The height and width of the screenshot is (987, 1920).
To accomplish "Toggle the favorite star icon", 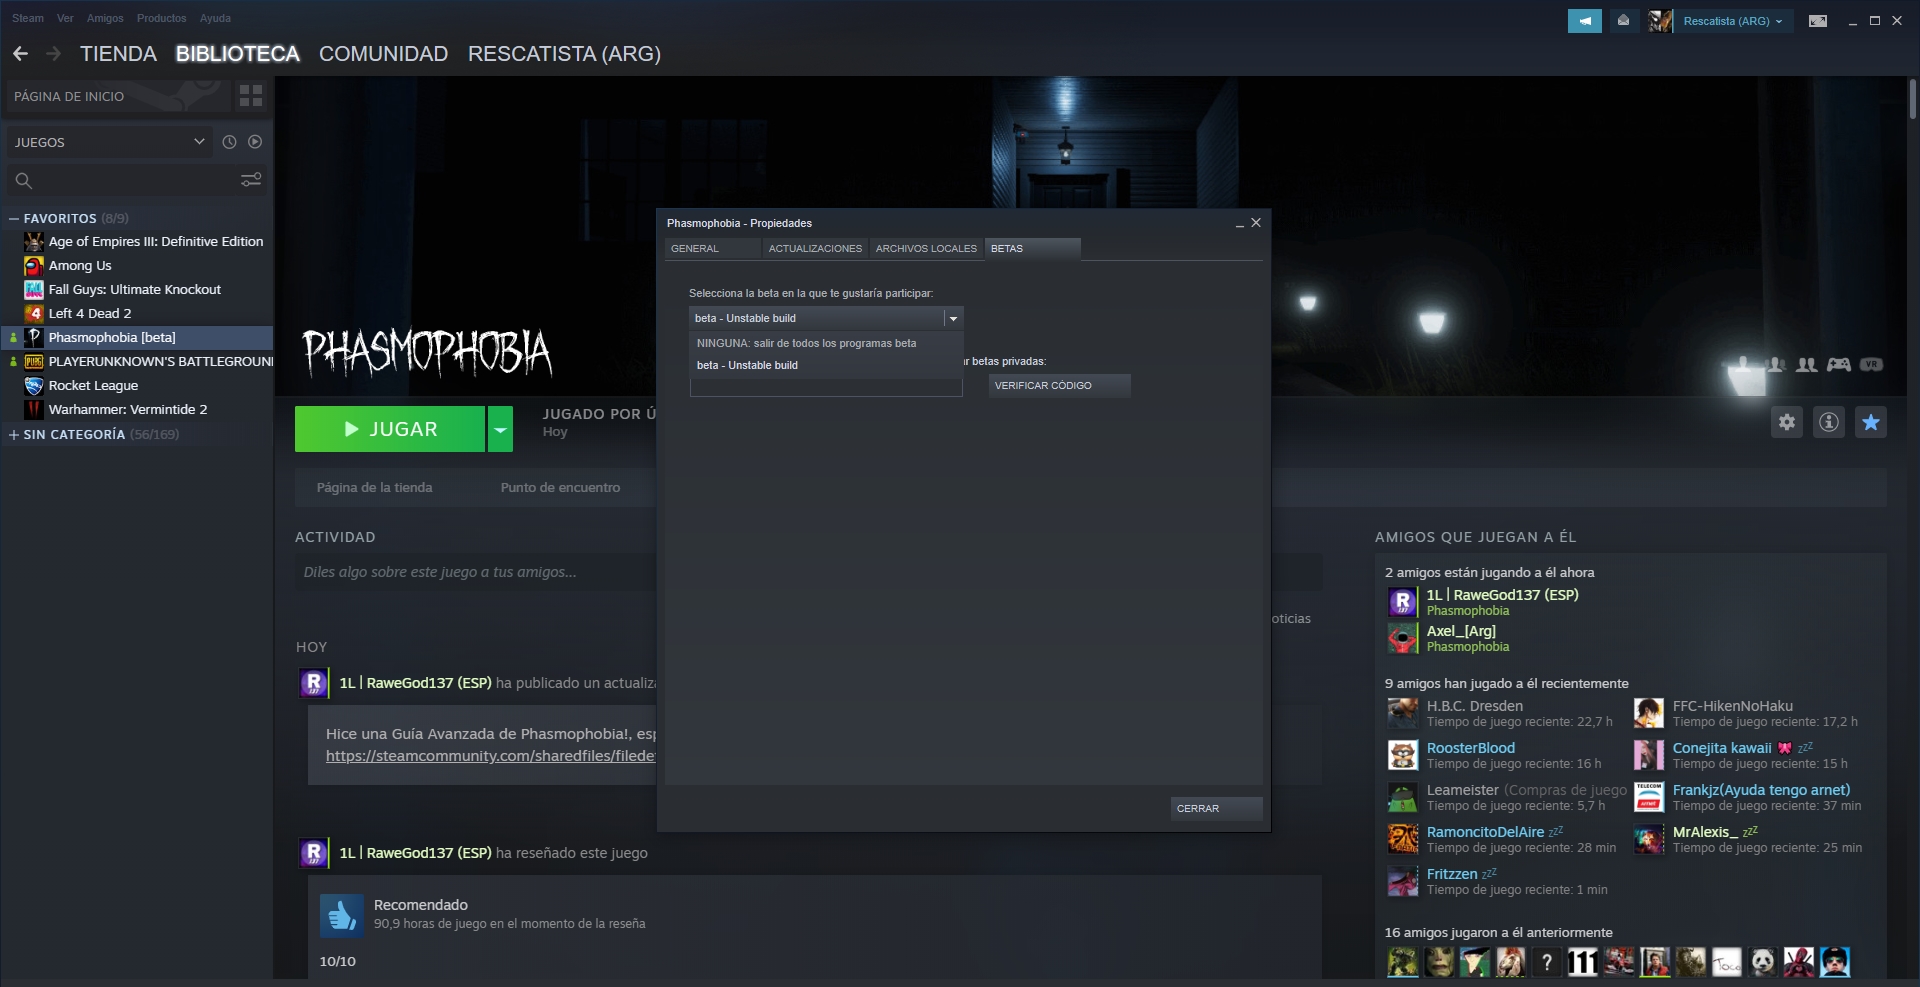I will tap(1871, 422).
